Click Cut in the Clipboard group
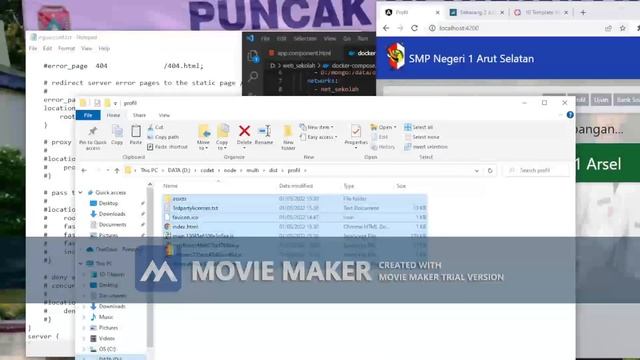The image size is (640, 360). click(156, 127)
